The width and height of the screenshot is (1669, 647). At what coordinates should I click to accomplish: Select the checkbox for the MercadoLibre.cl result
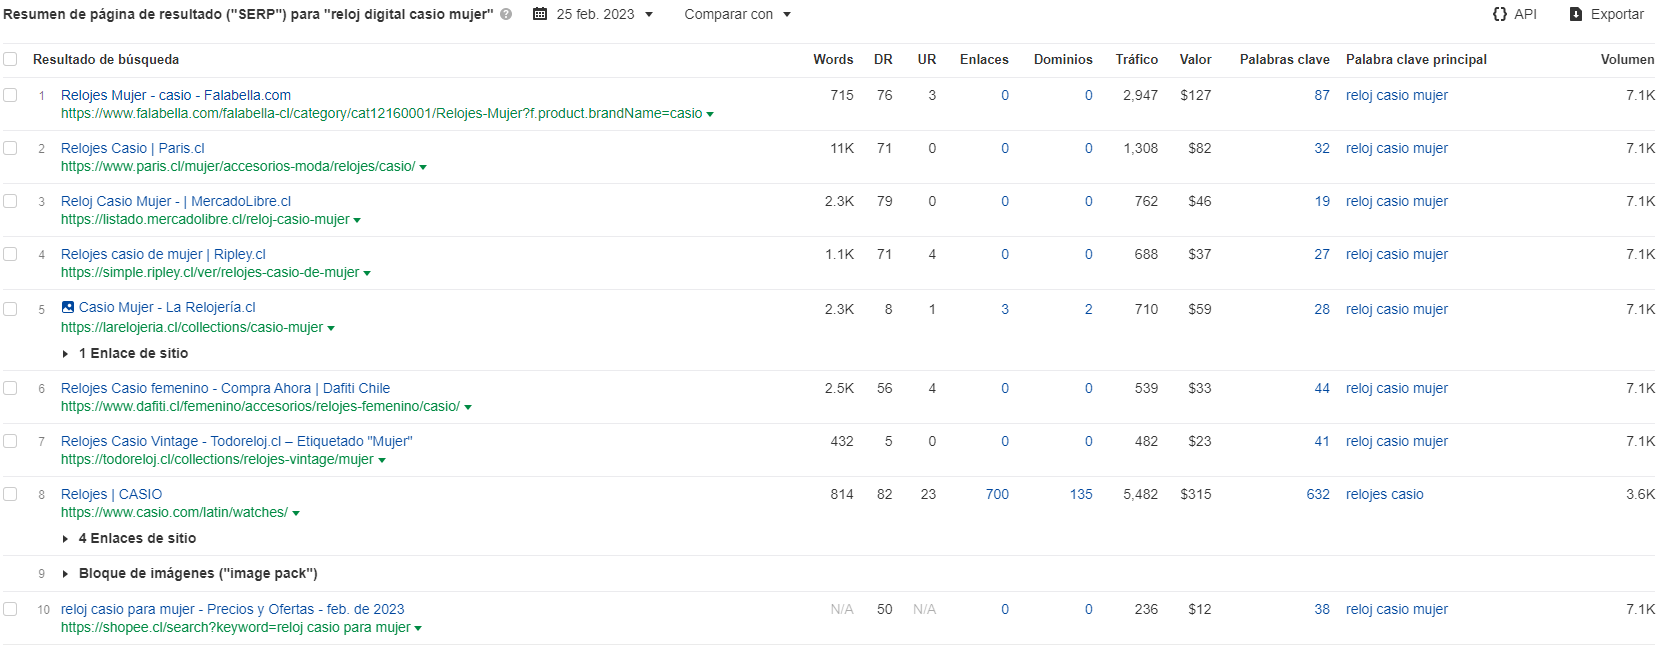pyautogui.click(x=10, y=201)
